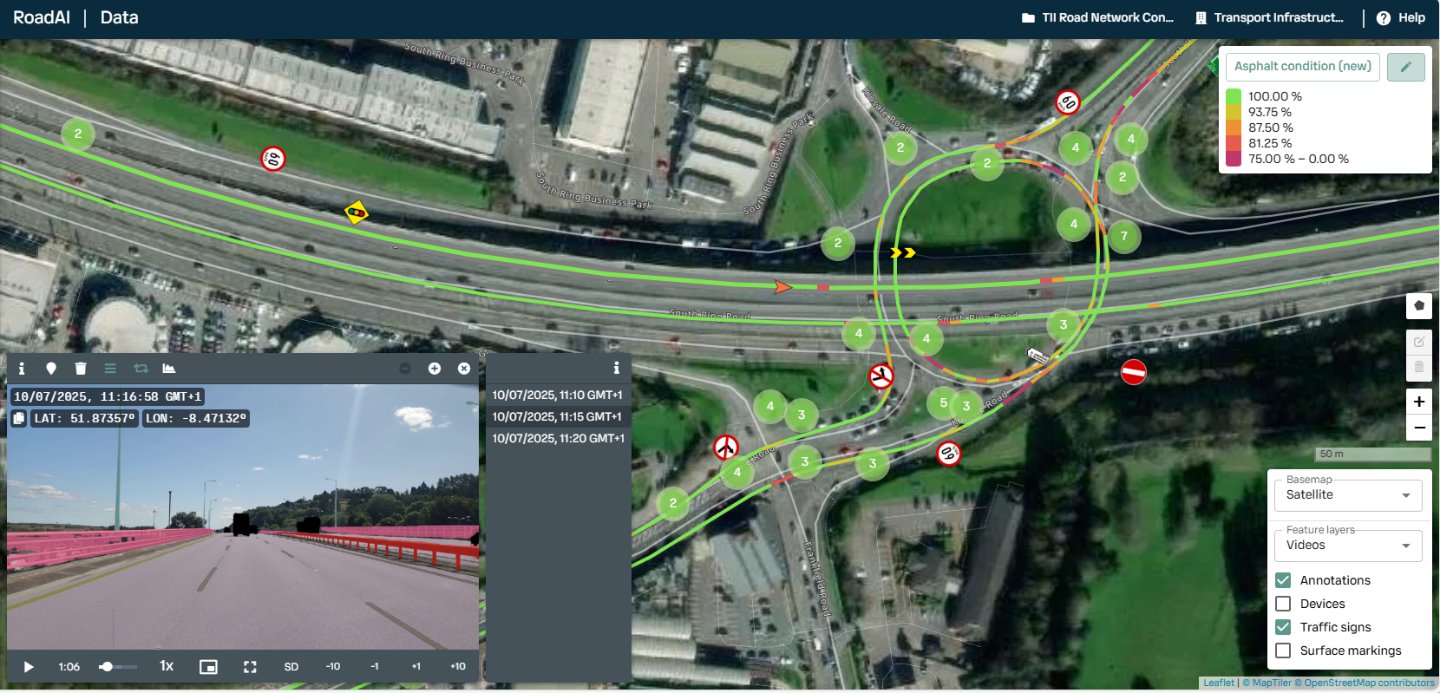Click the minus circle icon on video panel
Screen dimensions: 1440x693
pyautogui.click(x=405, y=369)
